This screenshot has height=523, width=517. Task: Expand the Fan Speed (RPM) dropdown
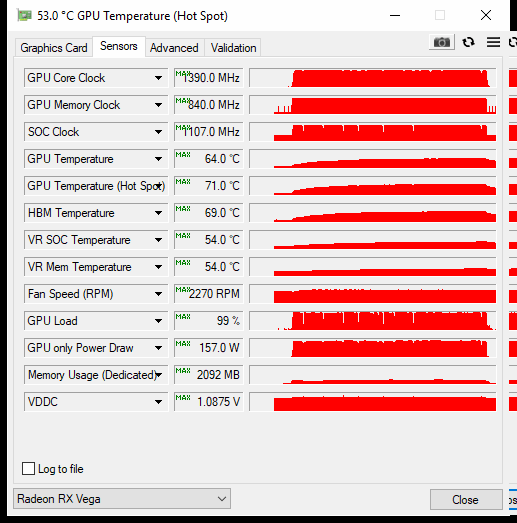(x=158, y=294)
